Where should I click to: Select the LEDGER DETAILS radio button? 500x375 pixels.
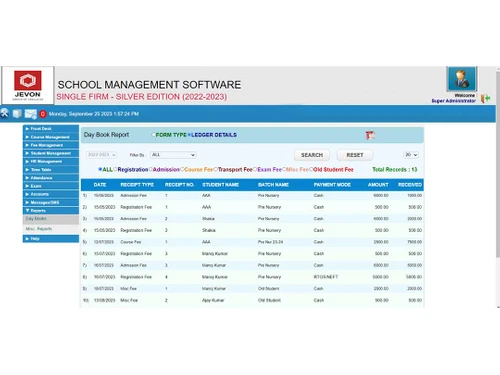(x=189, y=135)
